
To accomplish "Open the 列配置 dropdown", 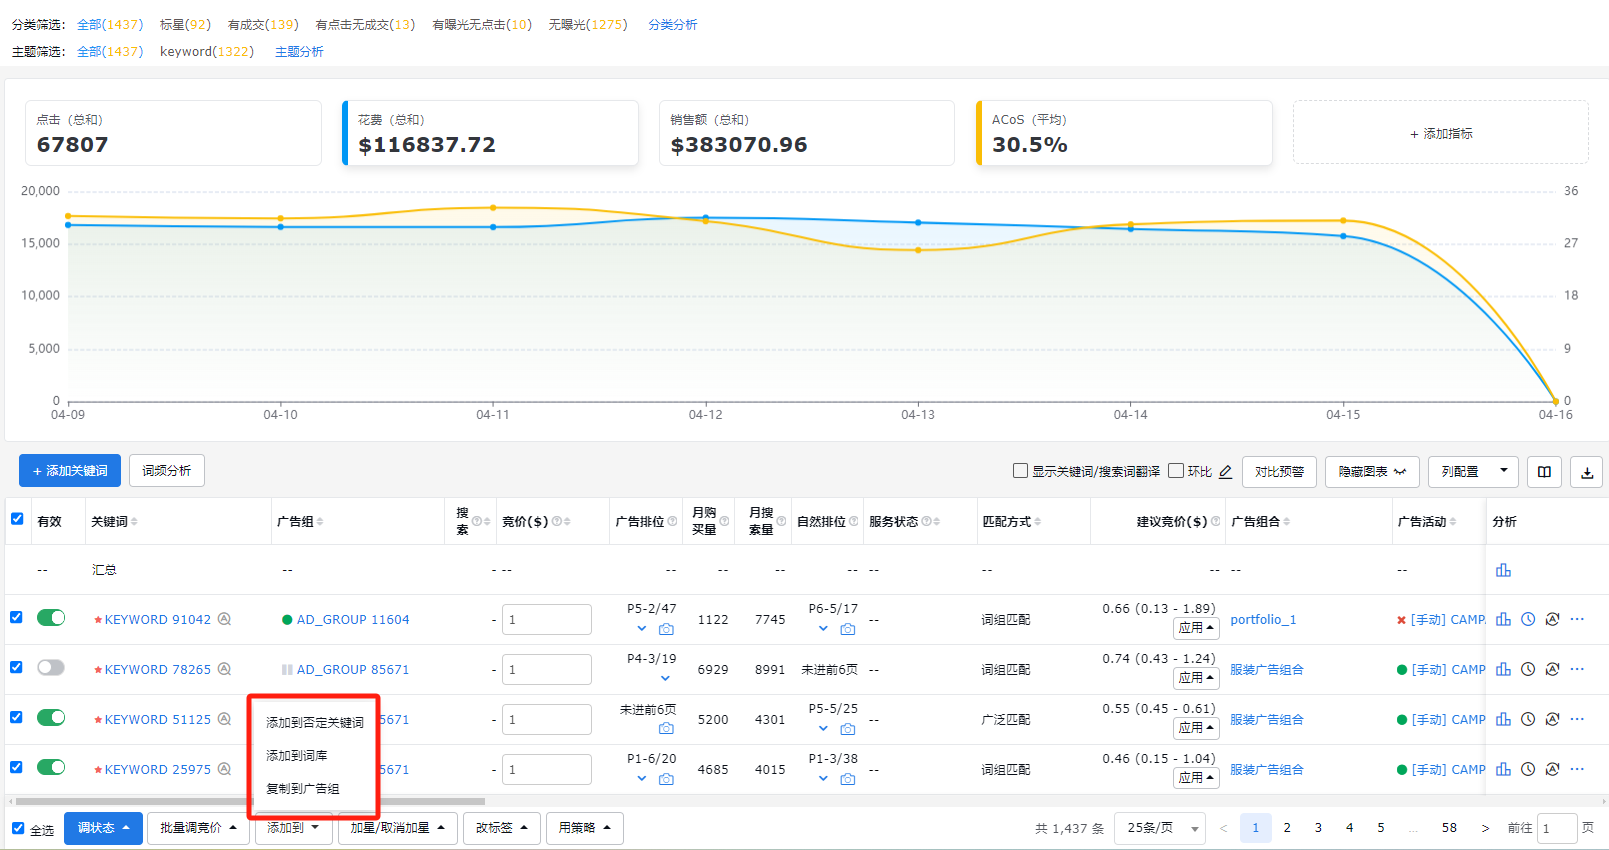I will 1473,472.
